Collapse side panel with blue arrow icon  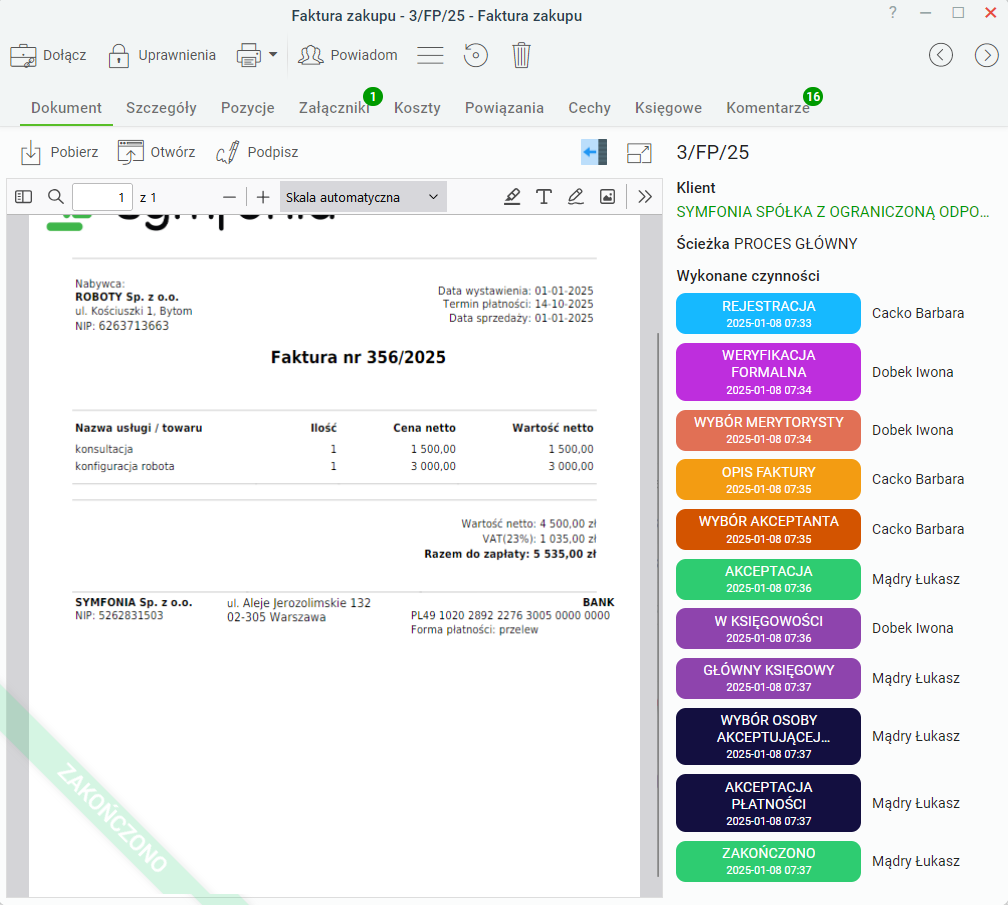594,152
